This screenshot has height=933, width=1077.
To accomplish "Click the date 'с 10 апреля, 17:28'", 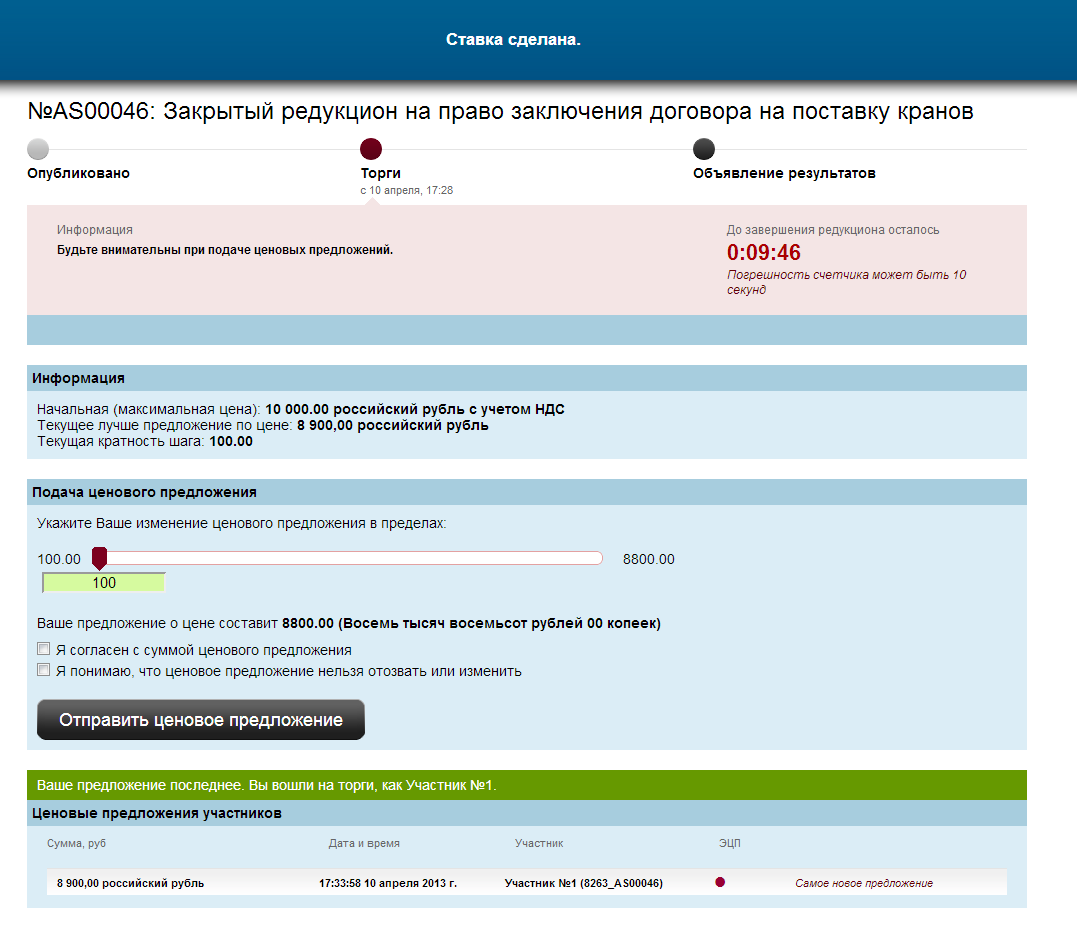I will [x=407, y=190].
